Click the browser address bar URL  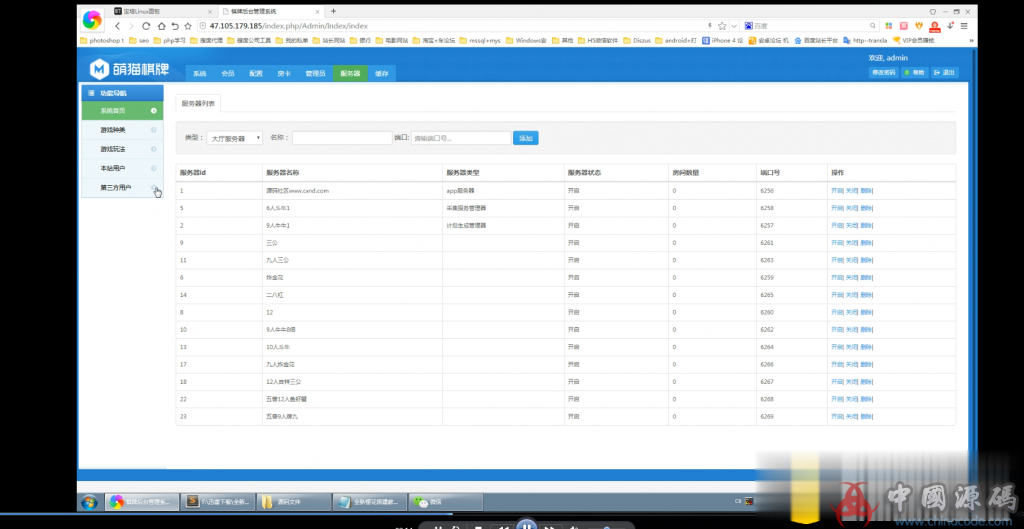tap(289, 26)
